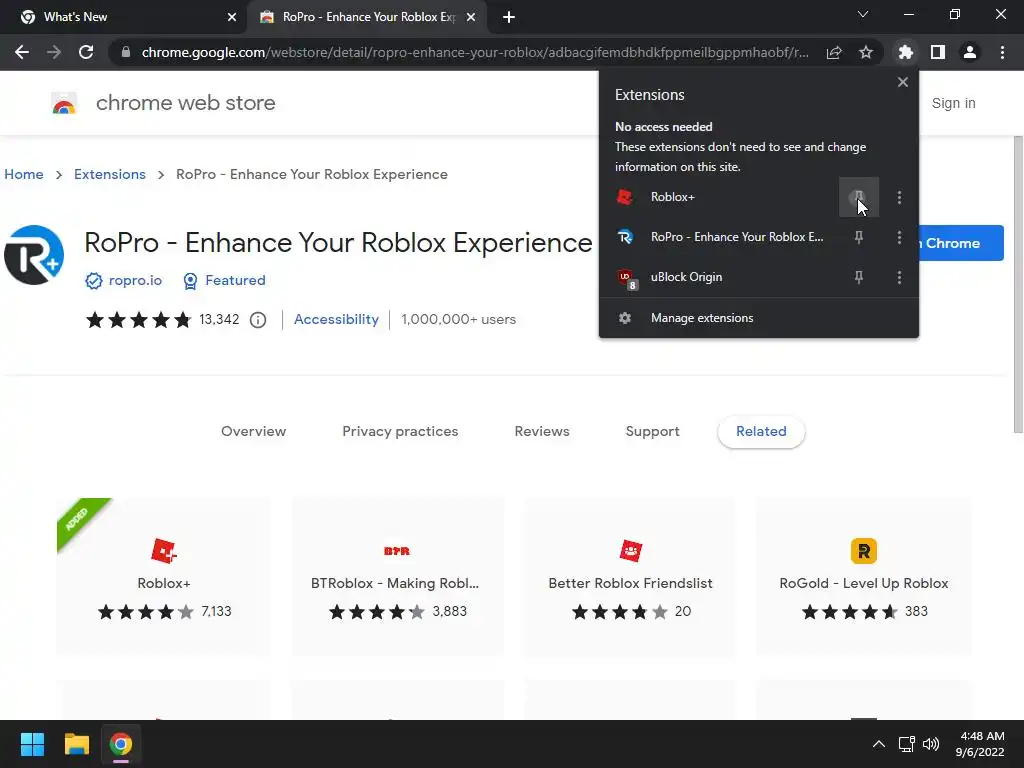Open more options for Roblox+ extension
1024x768 pixels.
[x=899, y=197]
